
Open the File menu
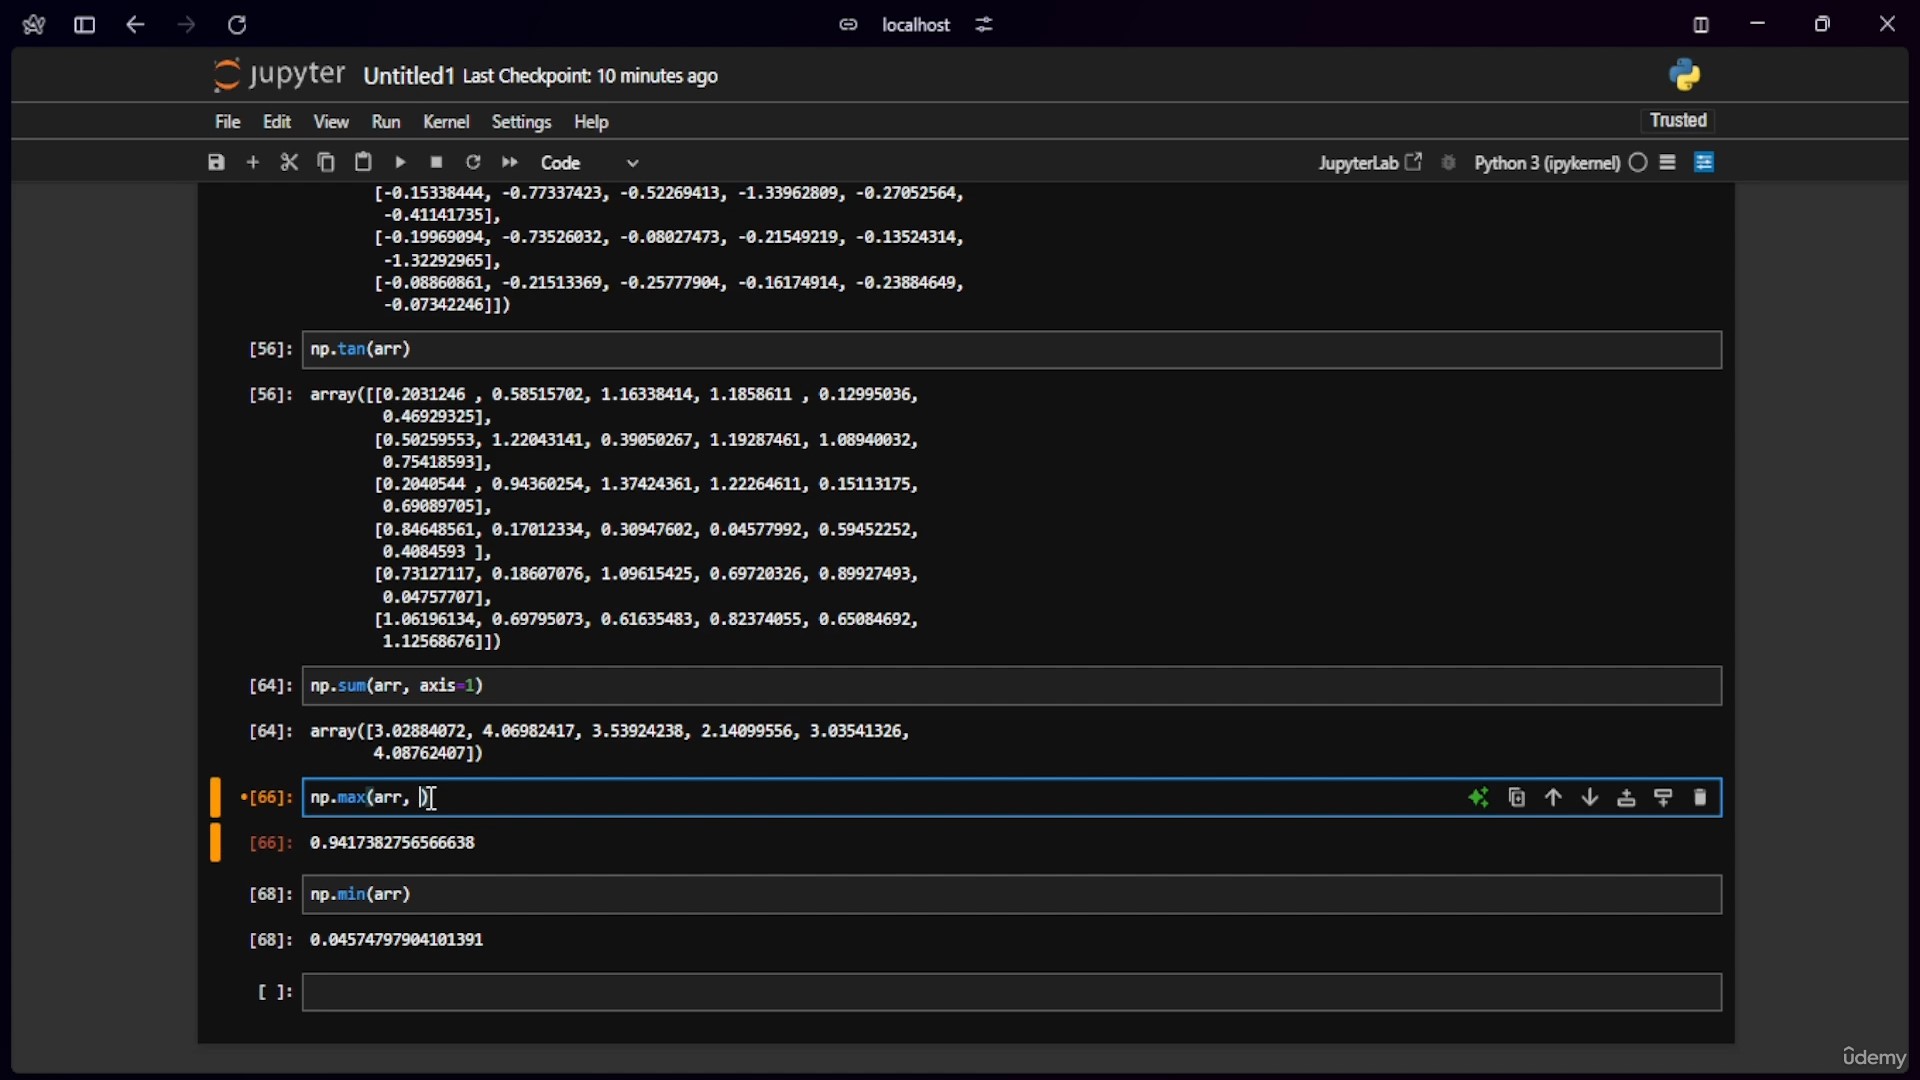pos(228,122)
